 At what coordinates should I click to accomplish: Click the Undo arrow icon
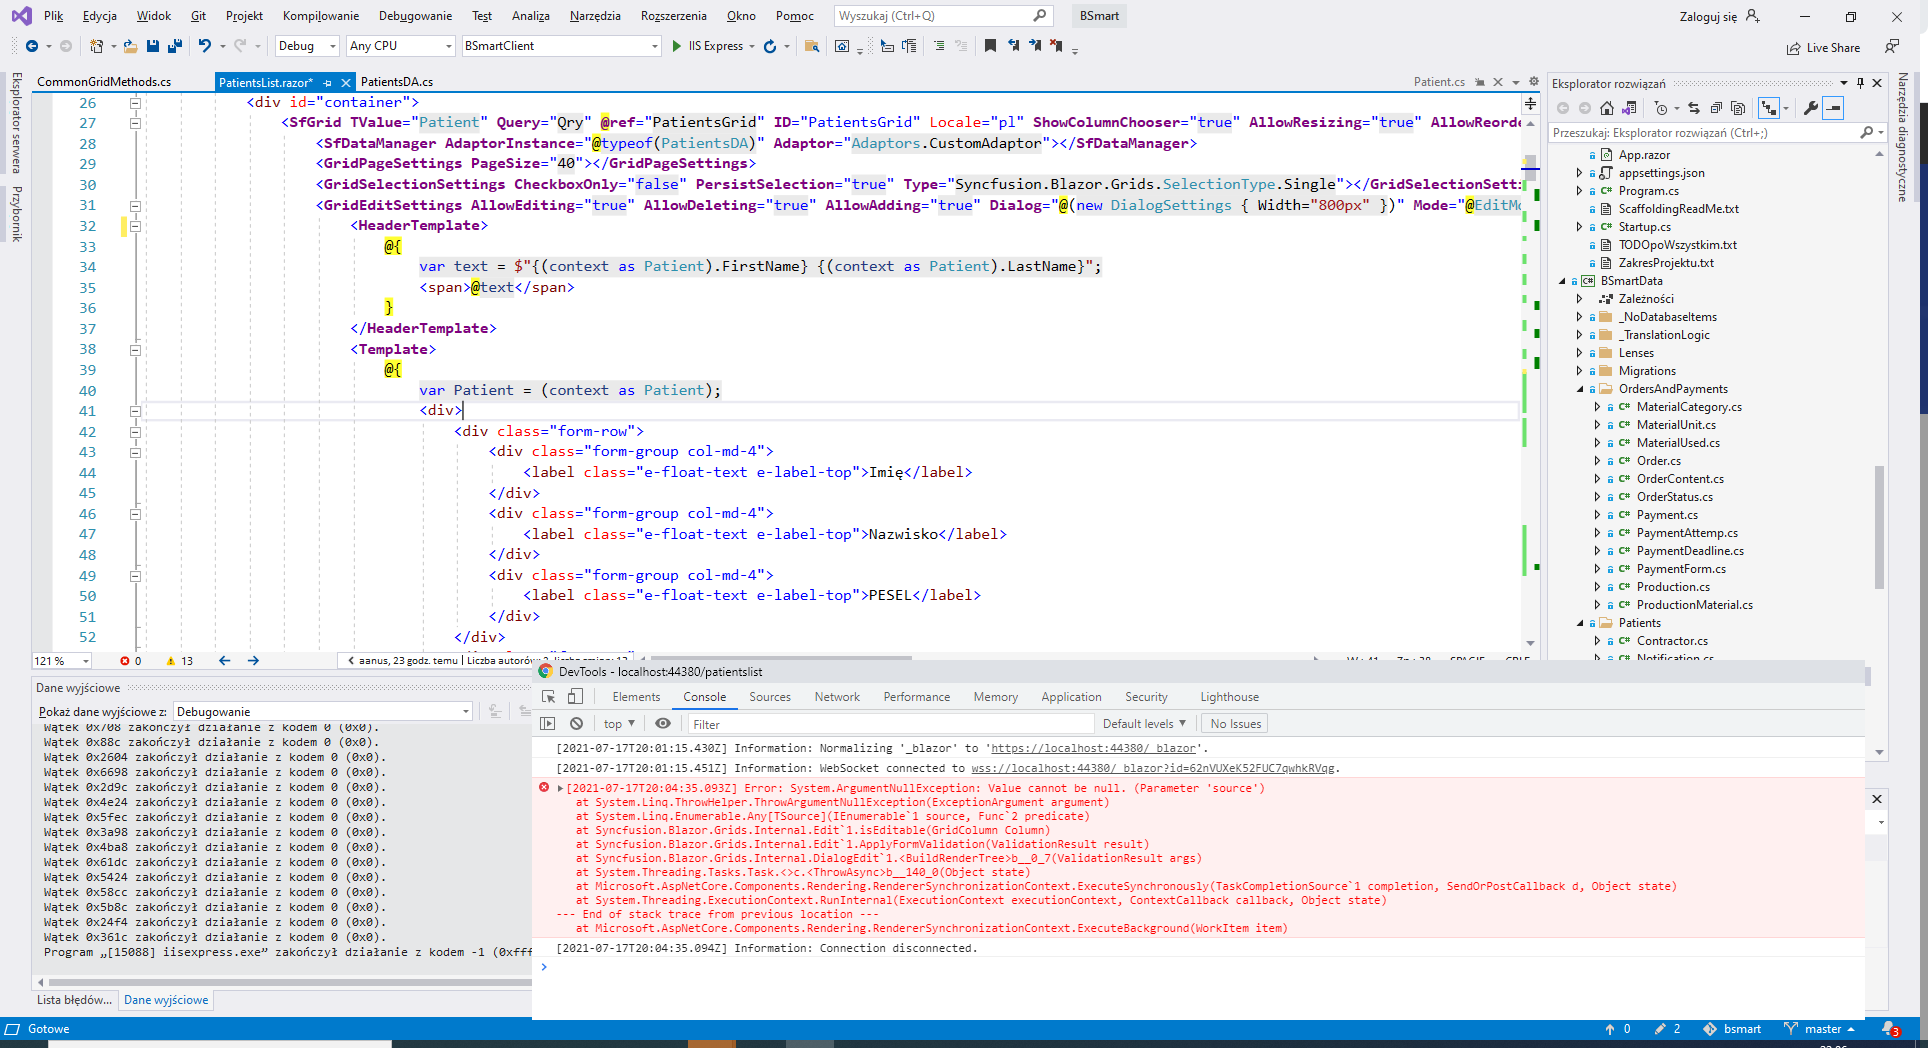(x=204, y=46)
